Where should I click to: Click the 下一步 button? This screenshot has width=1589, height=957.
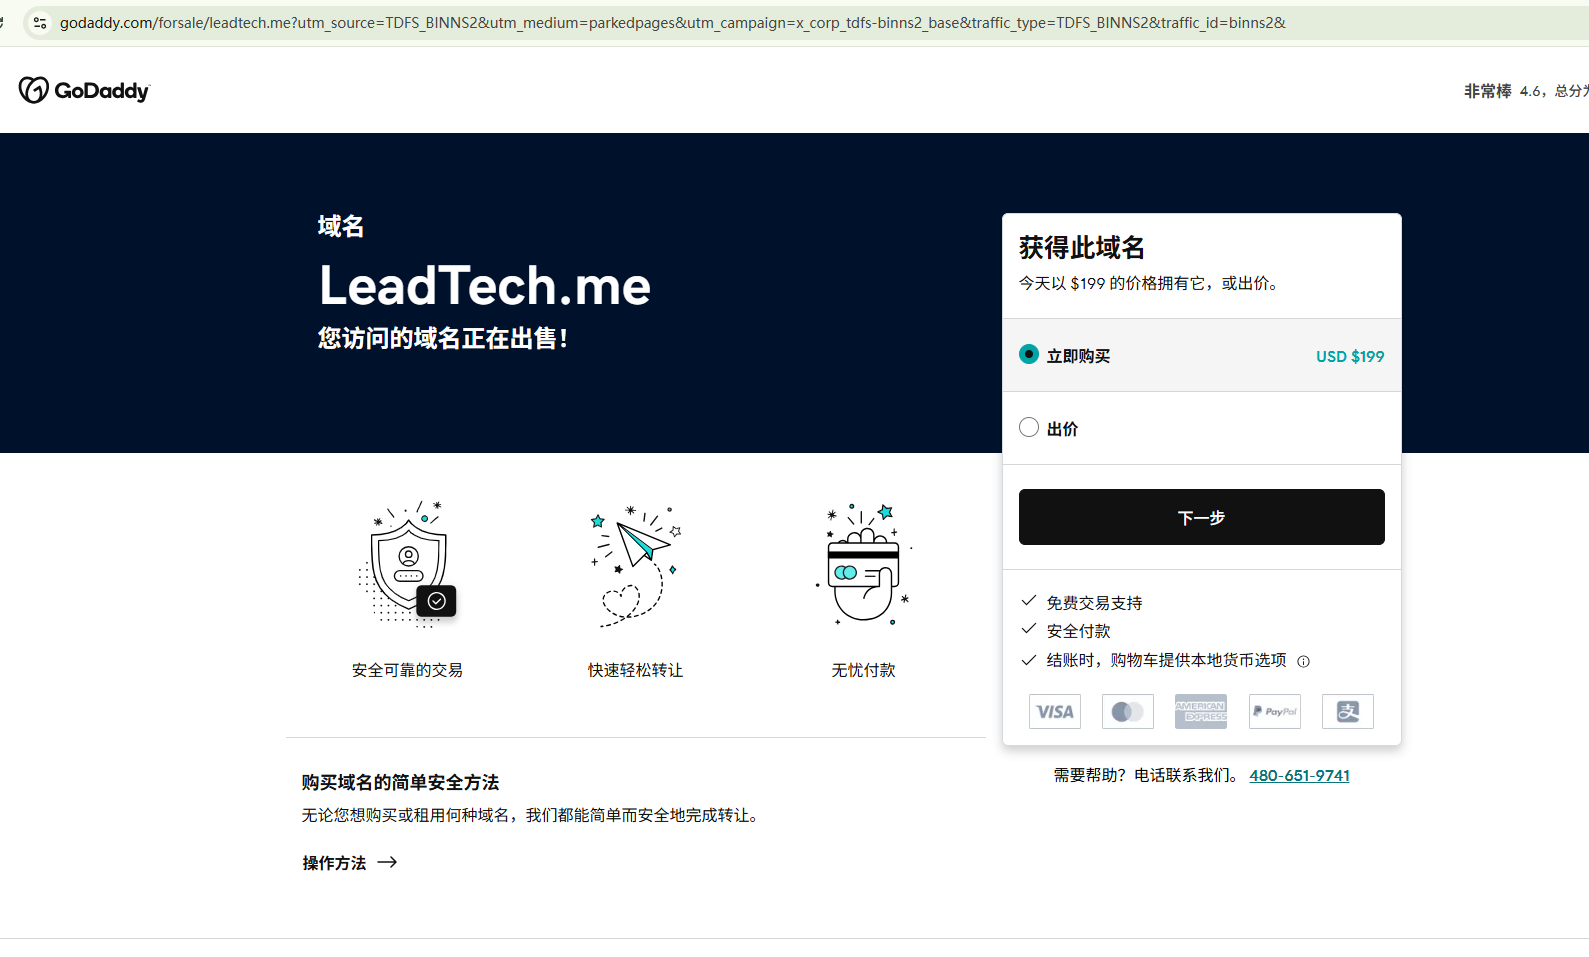click(x=1202, y=517)
